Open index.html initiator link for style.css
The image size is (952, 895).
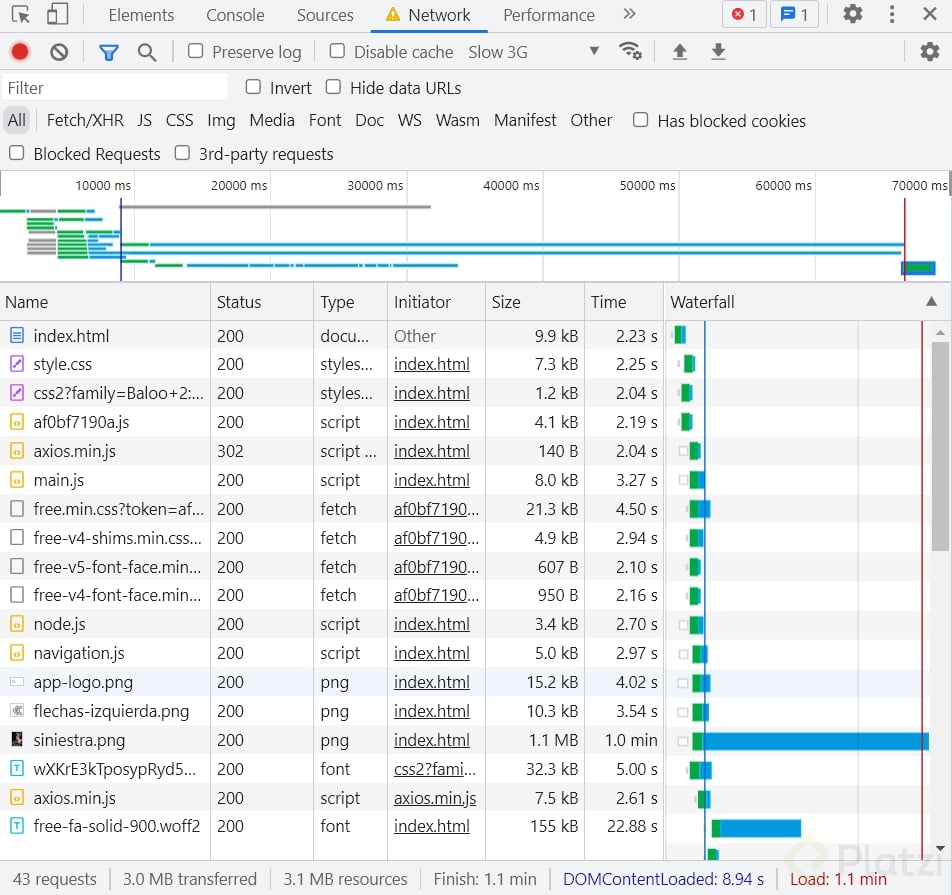pyautogui.click(x=432, y=364)
